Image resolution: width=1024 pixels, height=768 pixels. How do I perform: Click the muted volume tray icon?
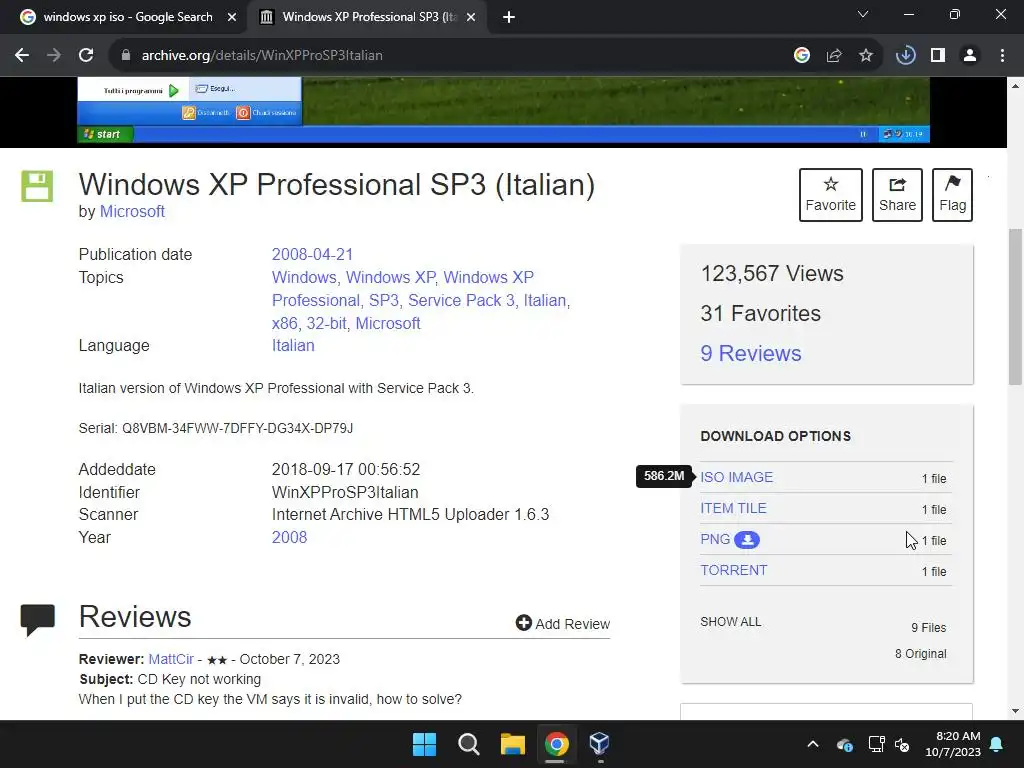tap(903, 744)
